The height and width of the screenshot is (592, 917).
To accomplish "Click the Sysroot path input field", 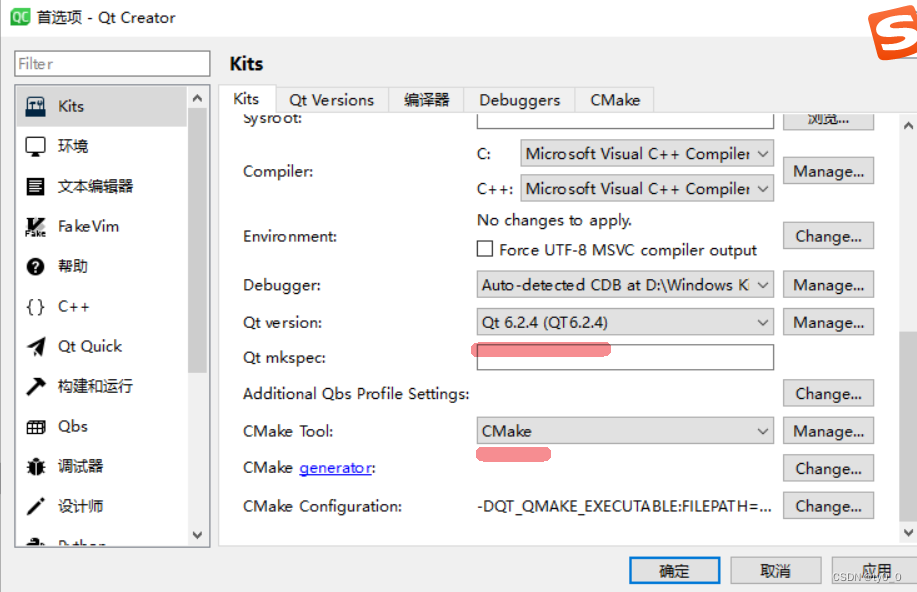I will [x=625, y=121].
